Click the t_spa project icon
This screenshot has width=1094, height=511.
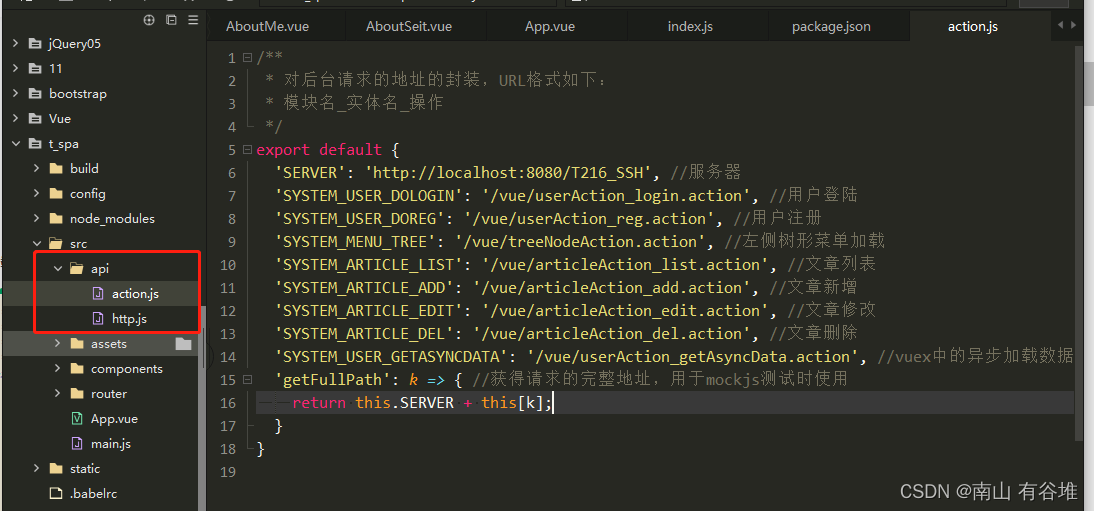pyautogui.click(x=35, y=144)
